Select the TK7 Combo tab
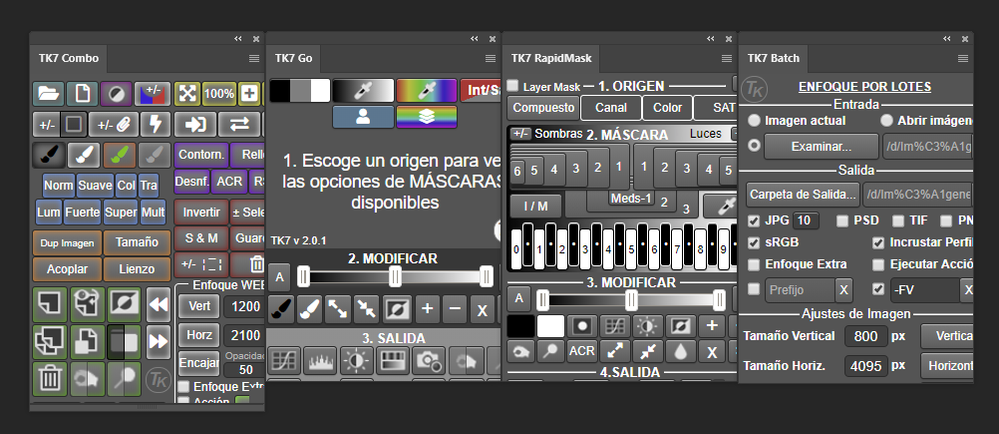The image size is (999, 434). pos(69,59)
